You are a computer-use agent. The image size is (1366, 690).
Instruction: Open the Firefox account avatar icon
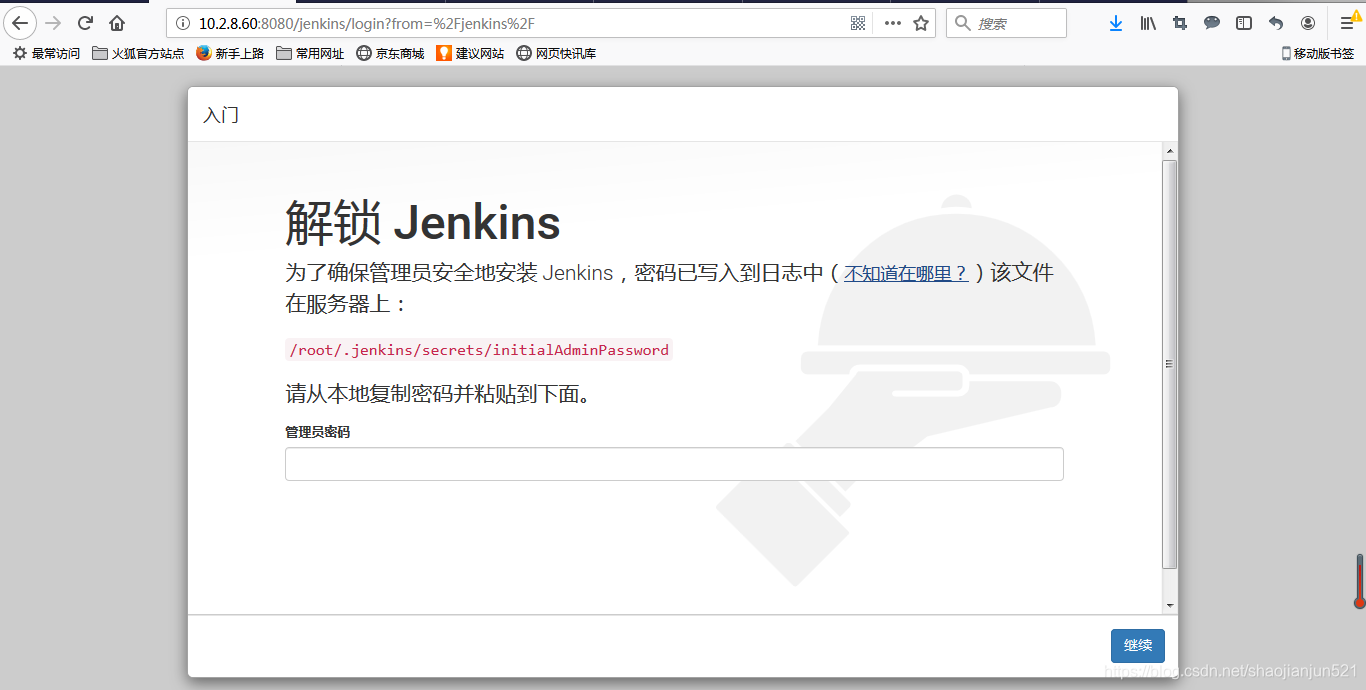[1308, 23]
